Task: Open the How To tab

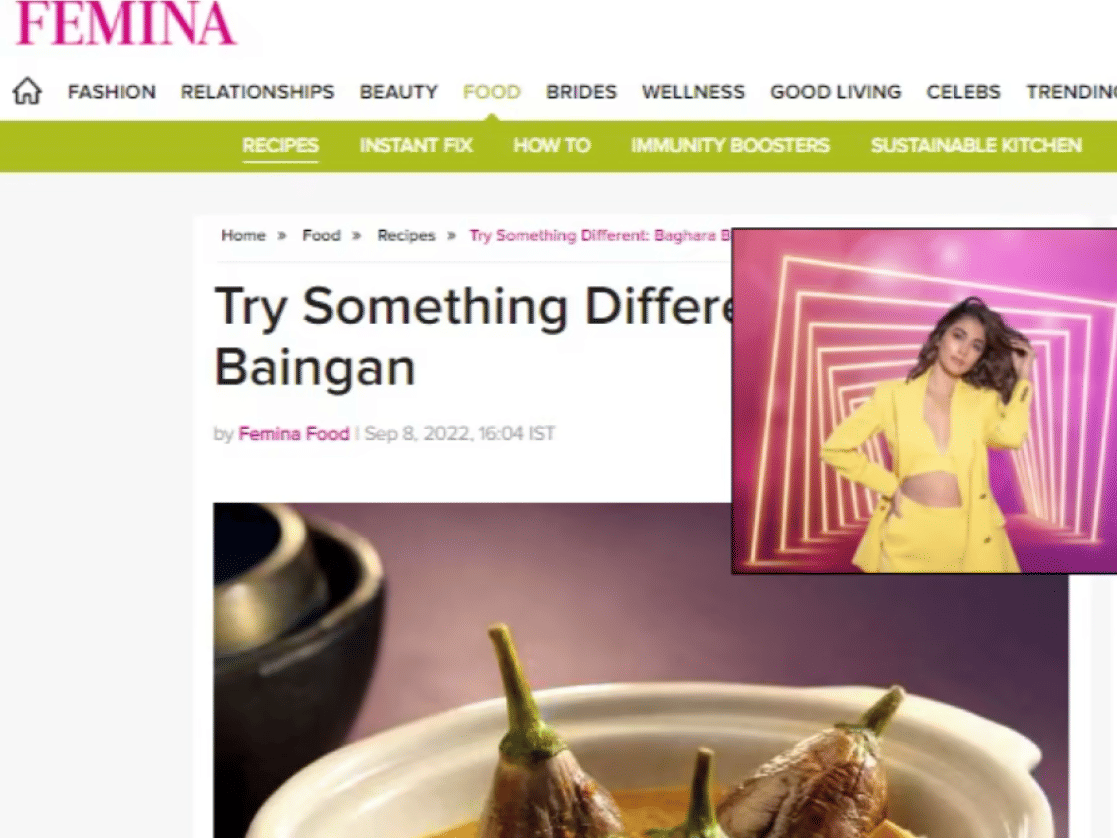Action: pos(552,145)
